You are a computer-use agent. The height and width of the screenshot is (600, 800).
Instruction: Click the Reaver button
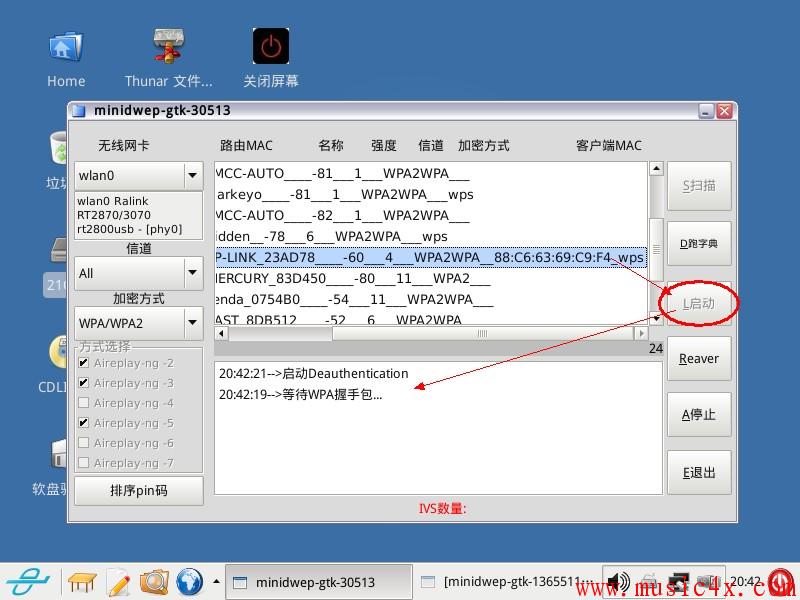[x=699, y=359]
